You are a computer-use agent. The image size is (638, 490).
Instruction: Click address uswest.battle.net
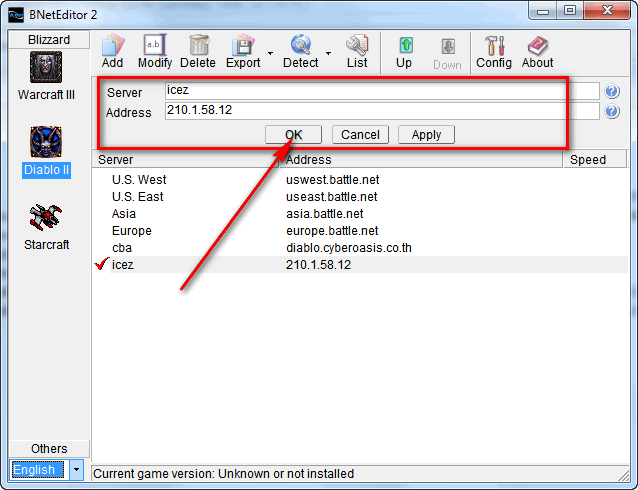(x=332, y=179)
